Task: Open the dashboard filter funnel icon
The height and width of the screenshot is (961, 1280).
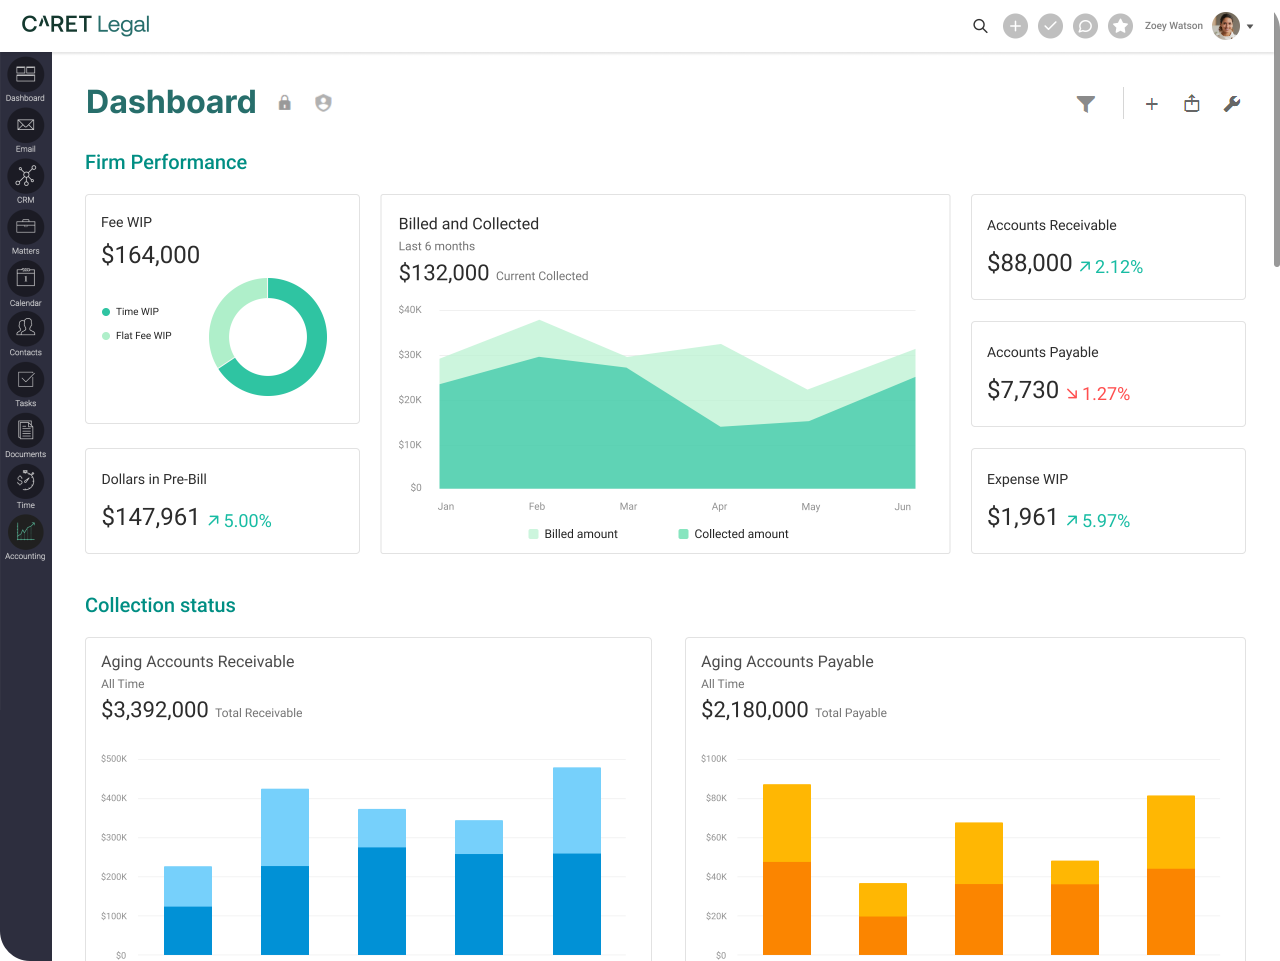Action: tap(1086, 104)
